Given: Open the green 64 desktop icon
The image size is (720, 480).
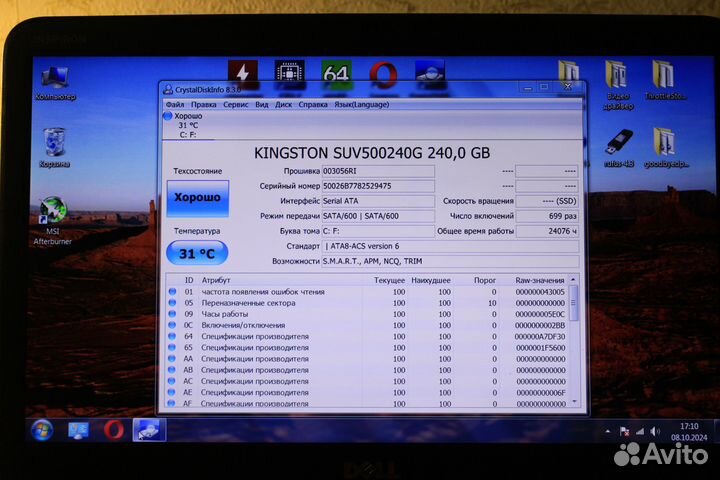Looking at the screenshot, I should [x=337, y=73].
